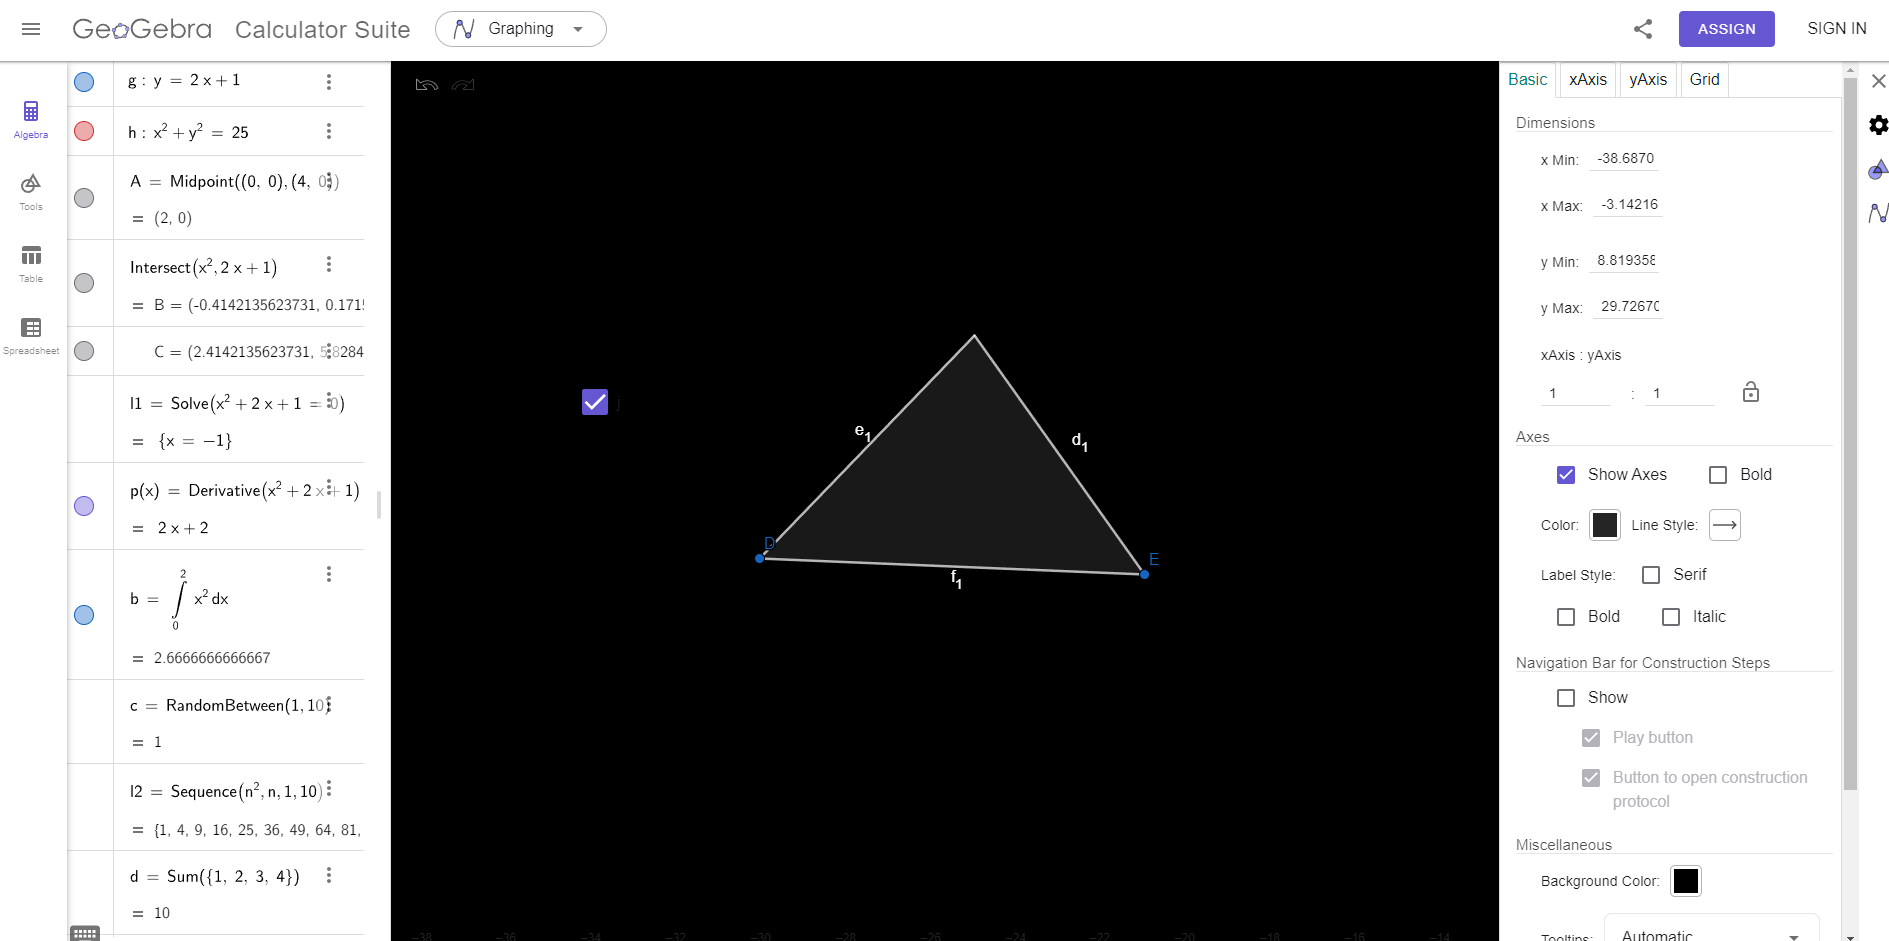
Task: Open the main hamburger menu
Action: pyautogui.click(x=31, y=29)
